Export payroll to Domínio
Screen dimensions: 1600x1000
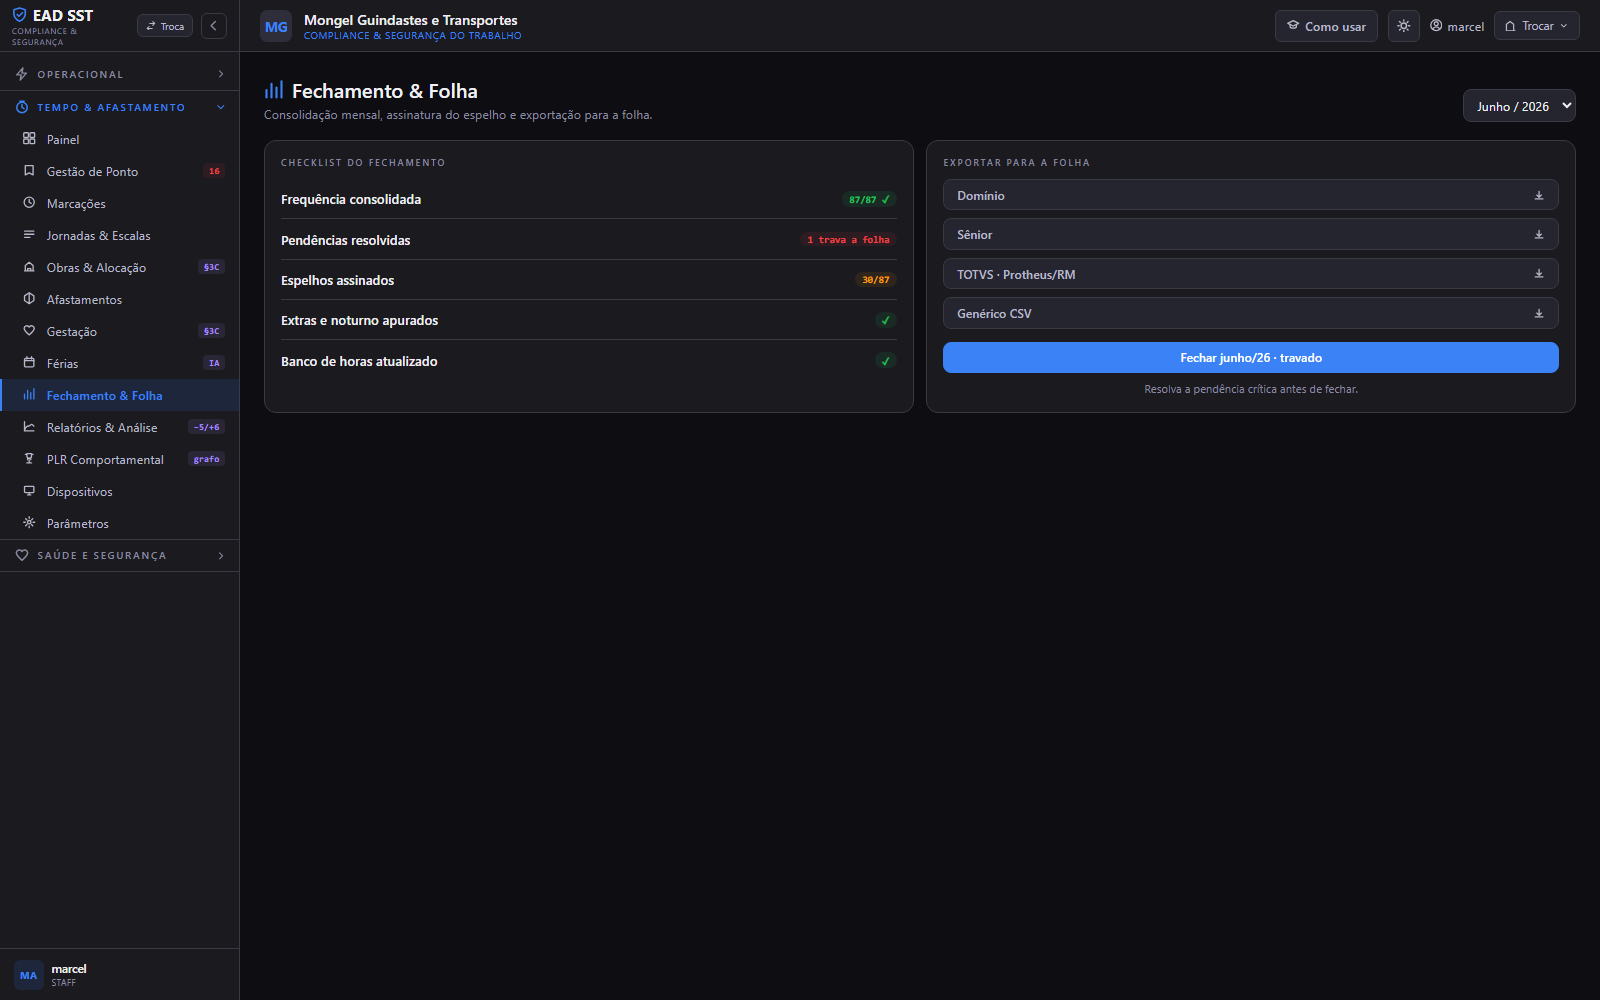[1251, 195]
